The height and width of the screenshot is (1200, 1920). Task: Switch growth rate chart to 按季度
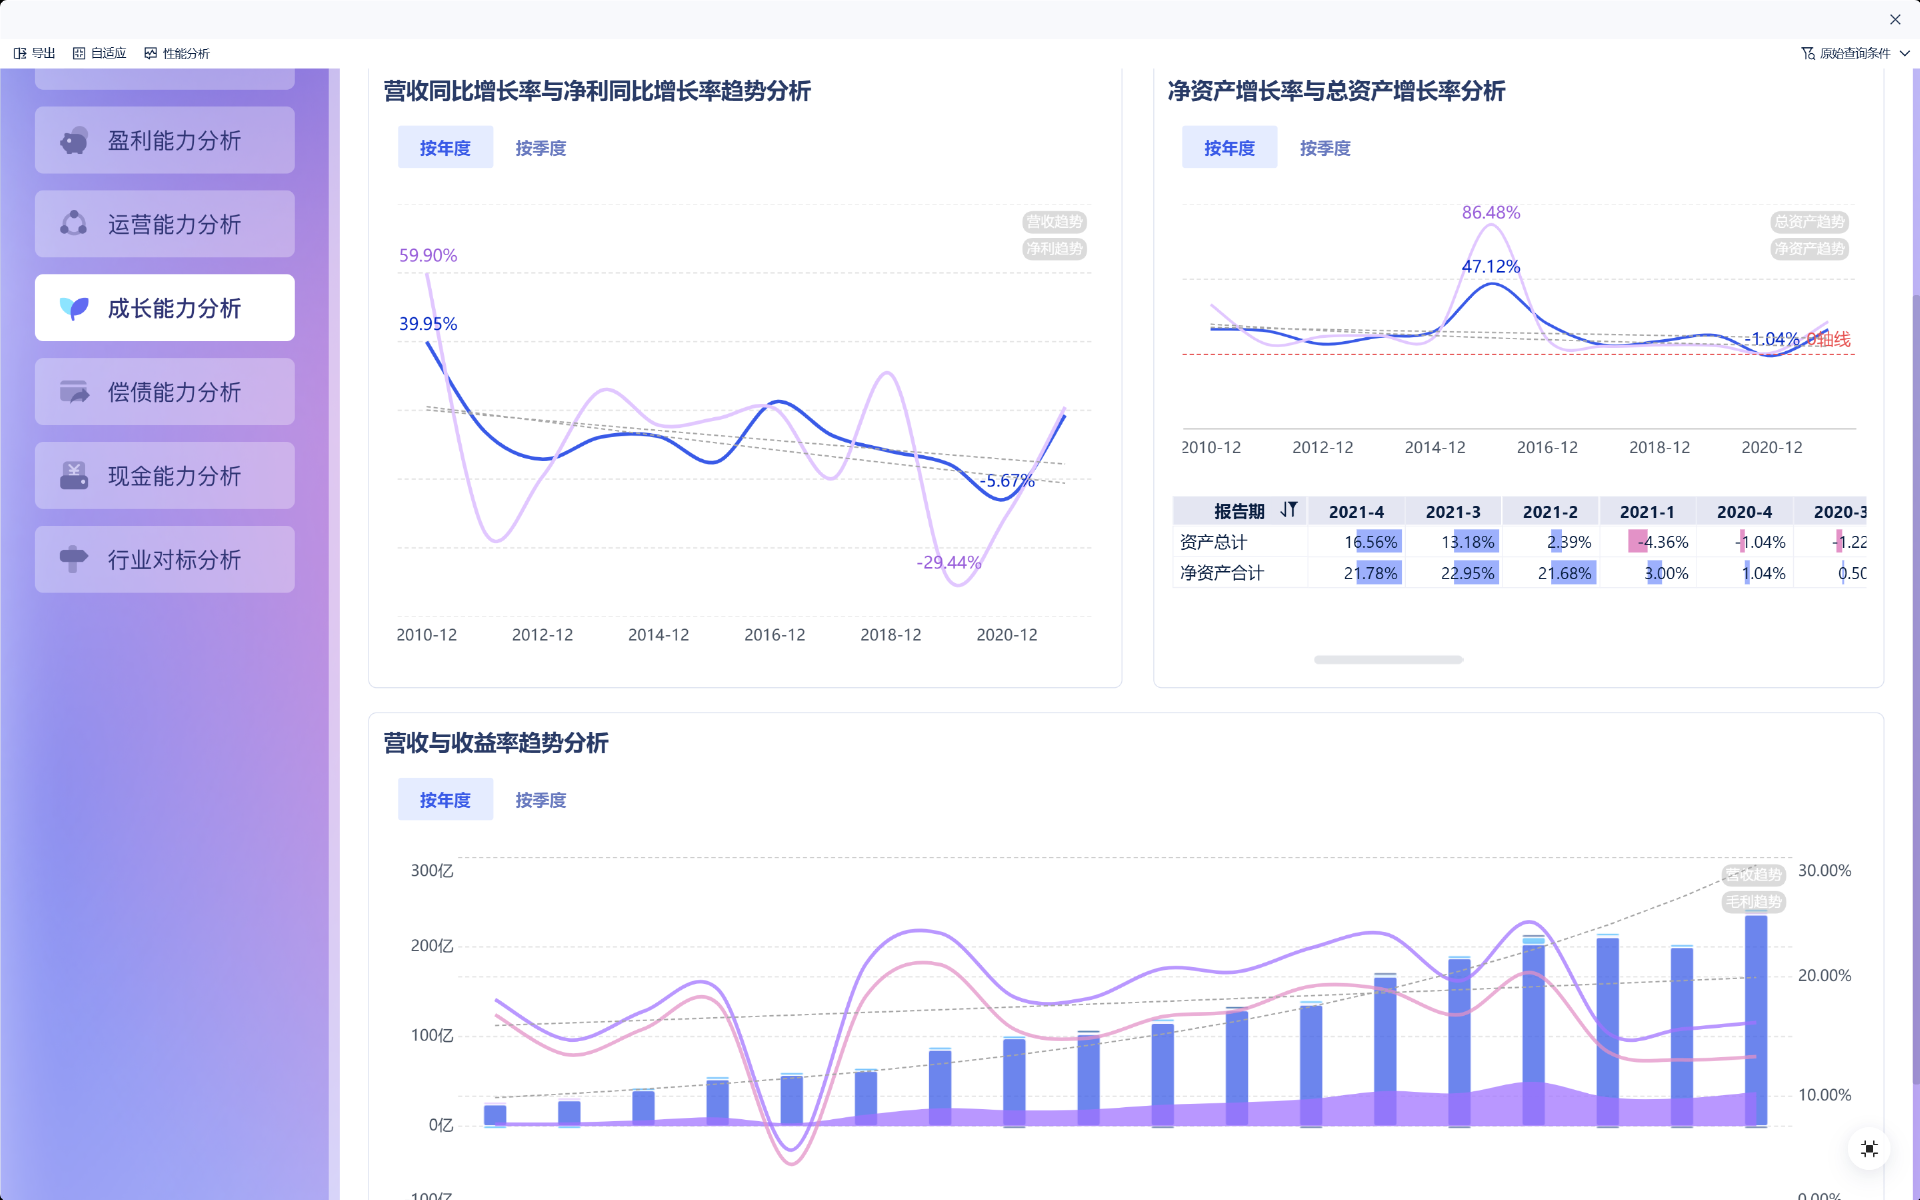pos(540,148)
